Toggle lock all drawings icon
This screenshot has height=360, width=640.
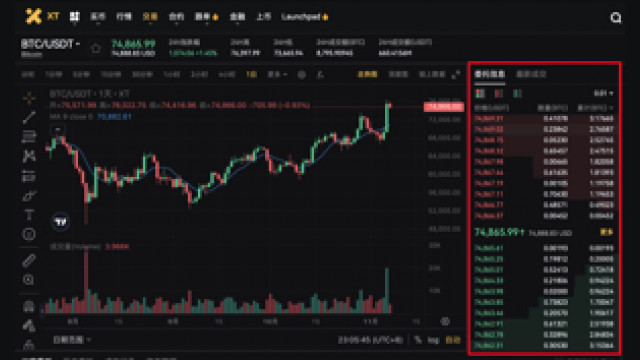click(29, 345)
